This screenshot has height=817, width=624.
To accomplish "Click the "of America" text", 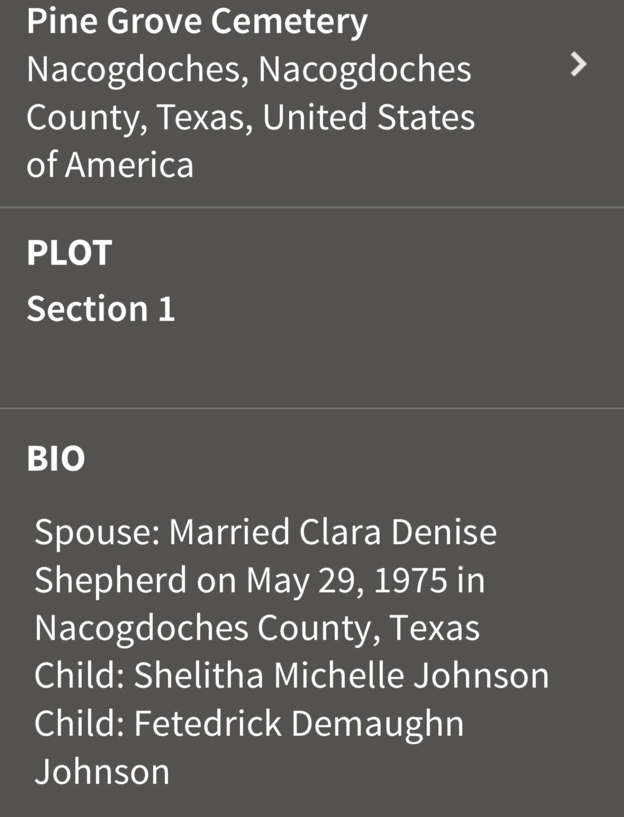I will click(110, 165).
